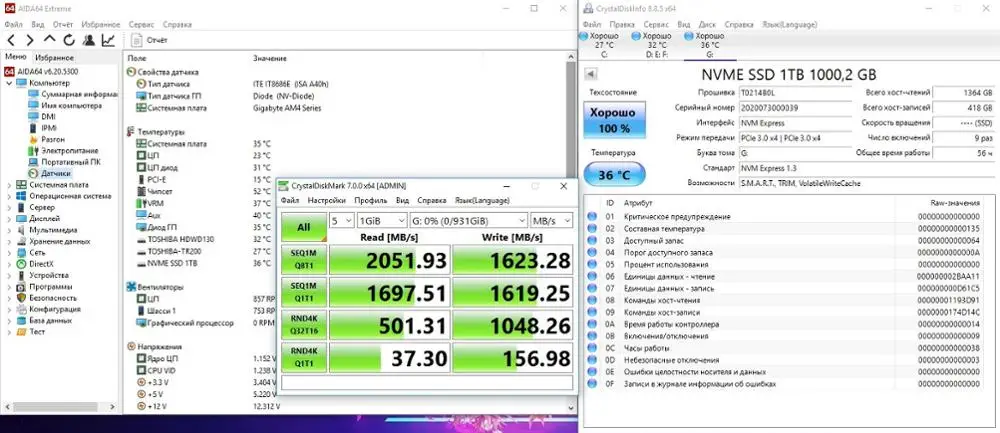Select the Чипсет temperature row
This screenshot has width=1000, height=433.
[205, 191]
